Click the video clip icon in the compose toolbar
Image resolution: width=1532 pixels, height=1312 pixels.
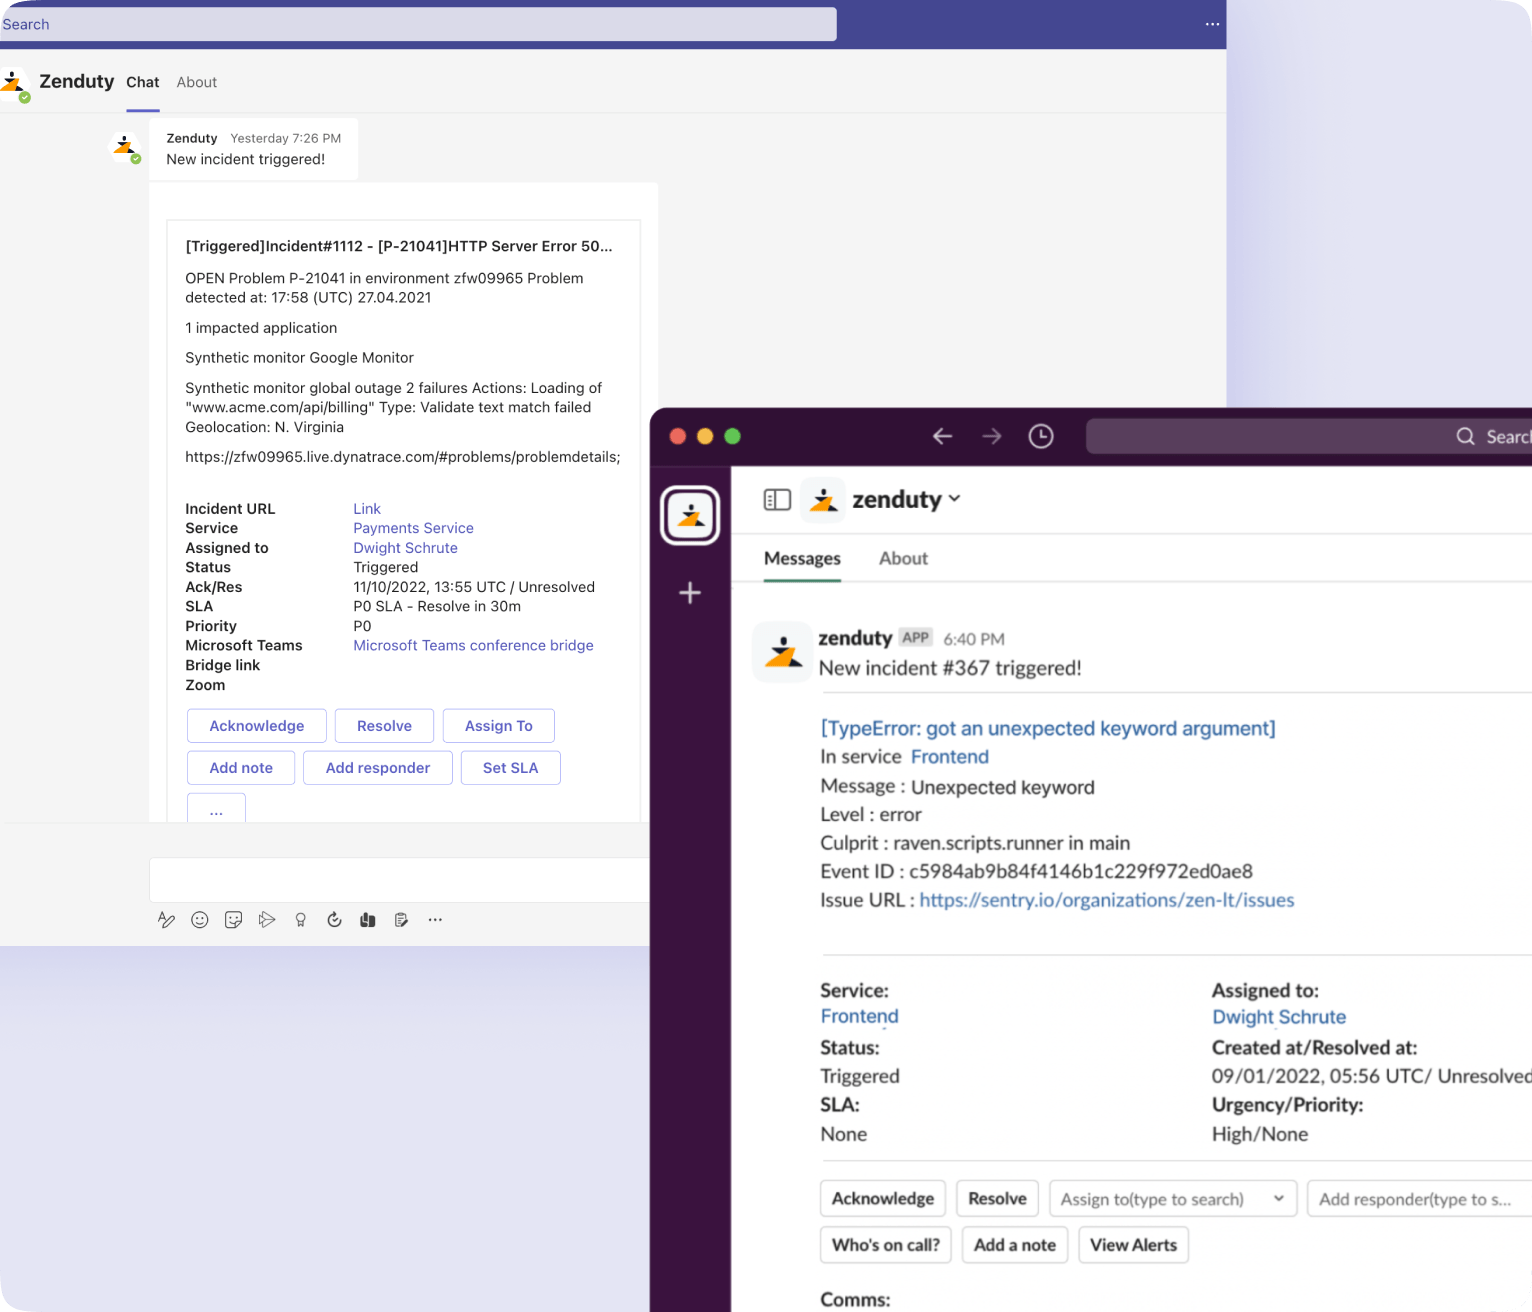(x=267, y=920)
